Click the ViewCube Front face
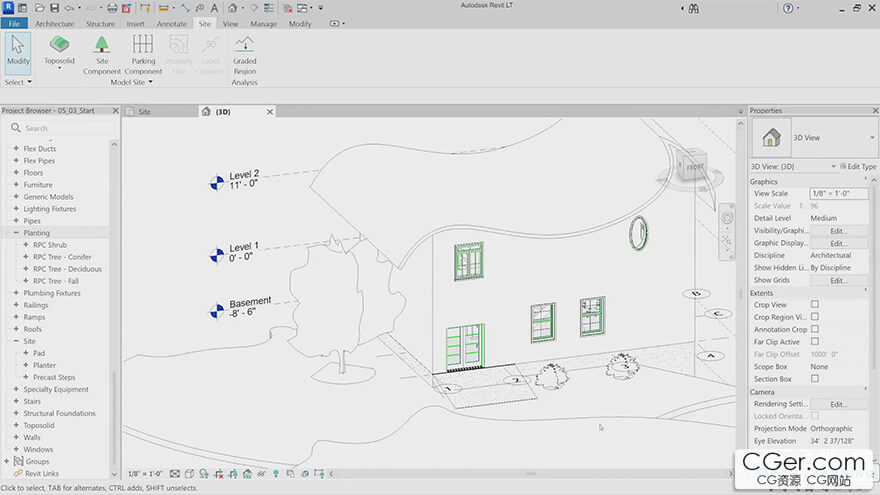Screen dimensions: 880x495 click(x=694, y=167)
